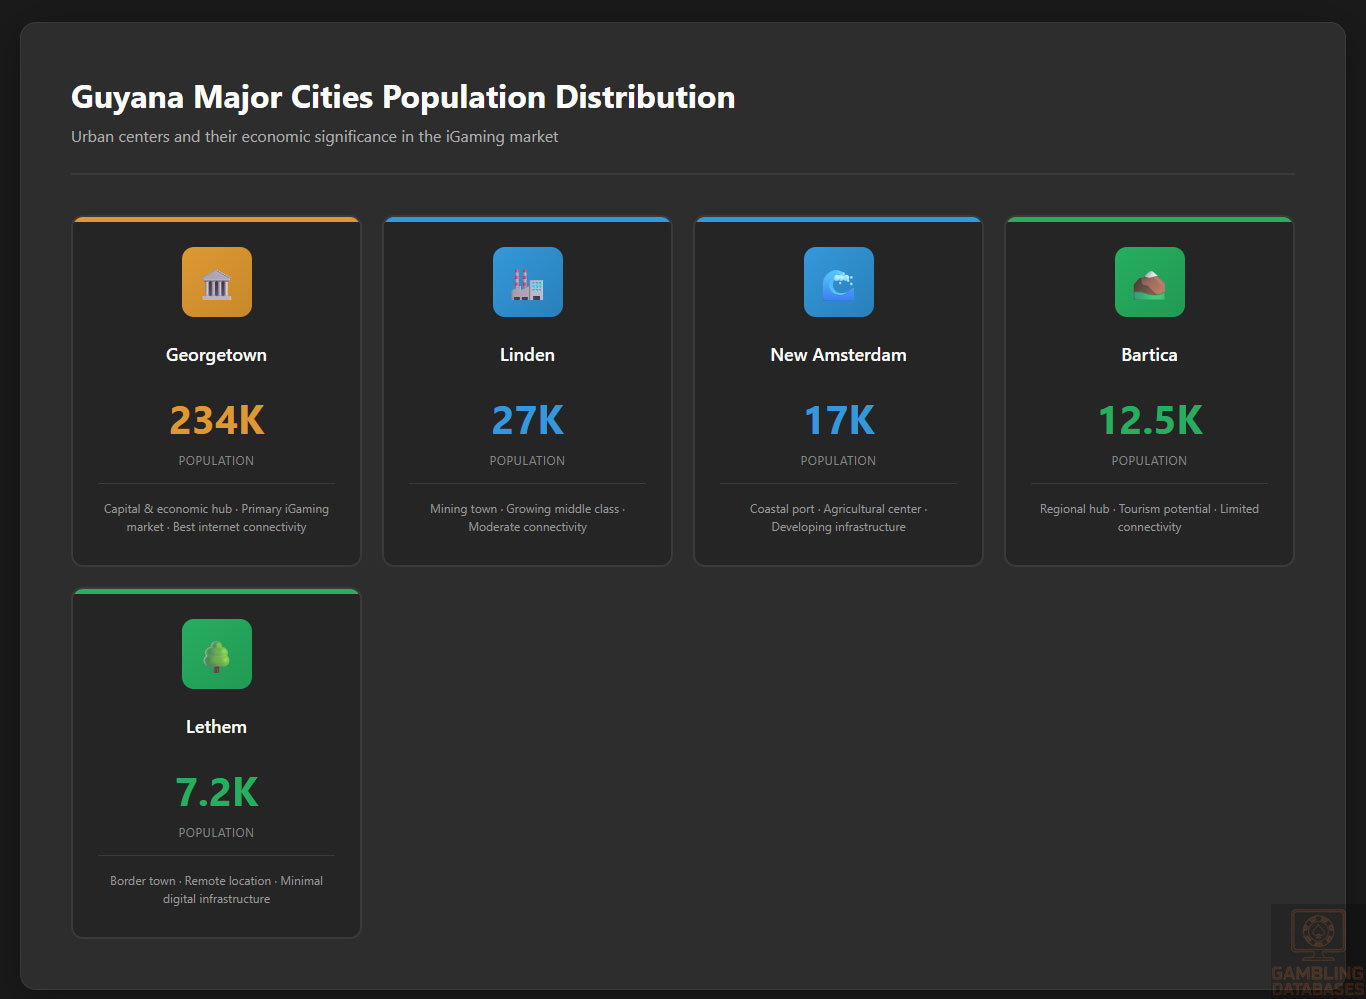The image size is (1366, 999).
Task: Click the Bartica mountain icon
Action: (x=1150, y=282)
